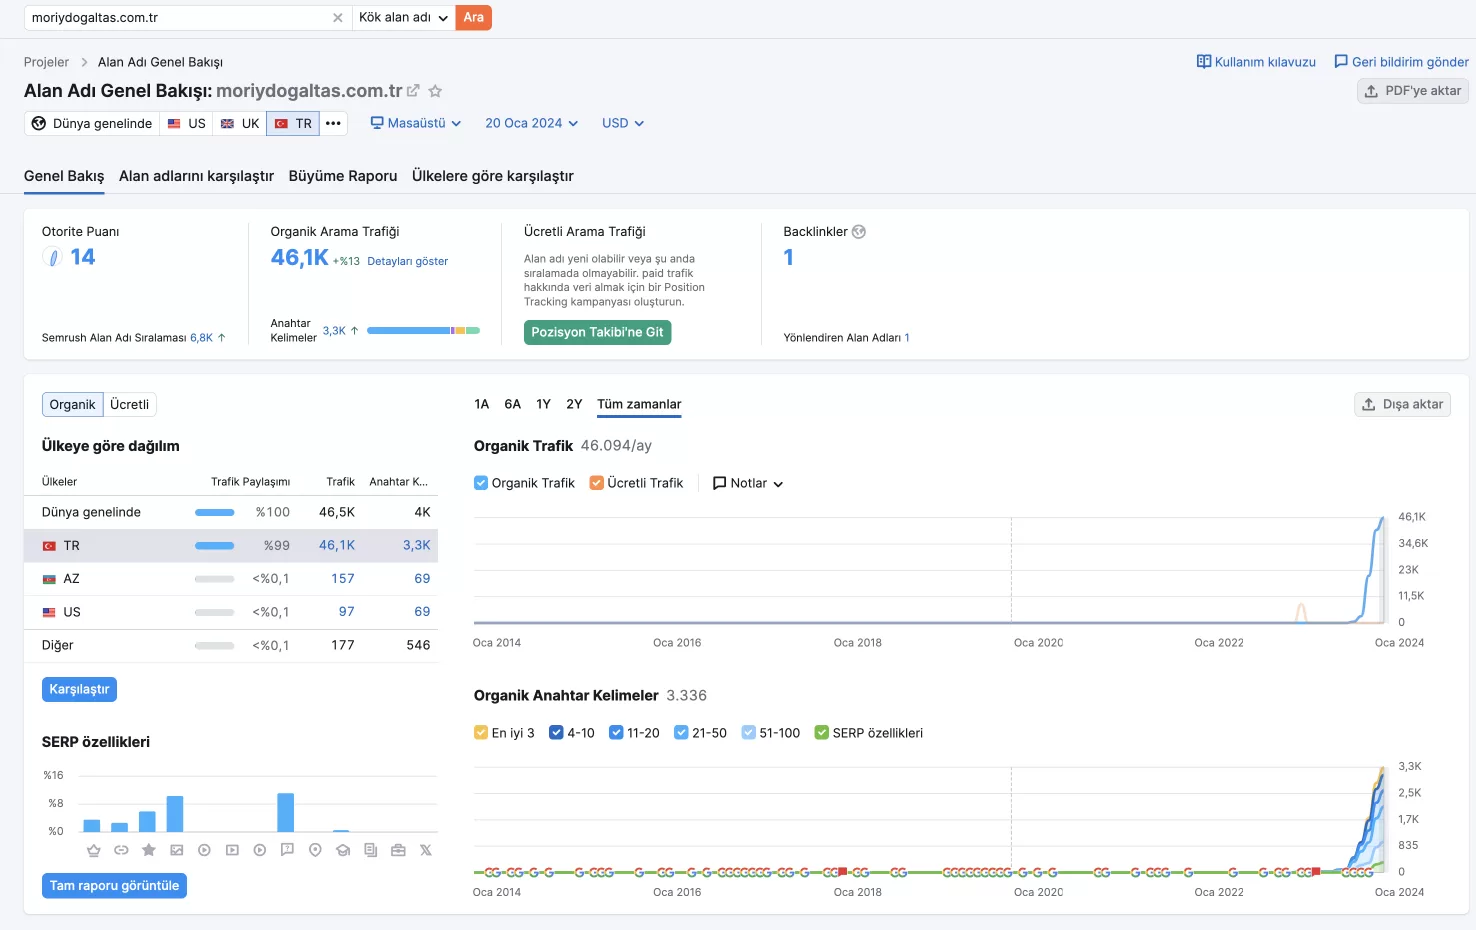Select the link chain SERP feature icon
Image resolution: width=1476 pixels, height=930 pixels.
point(121,850)
